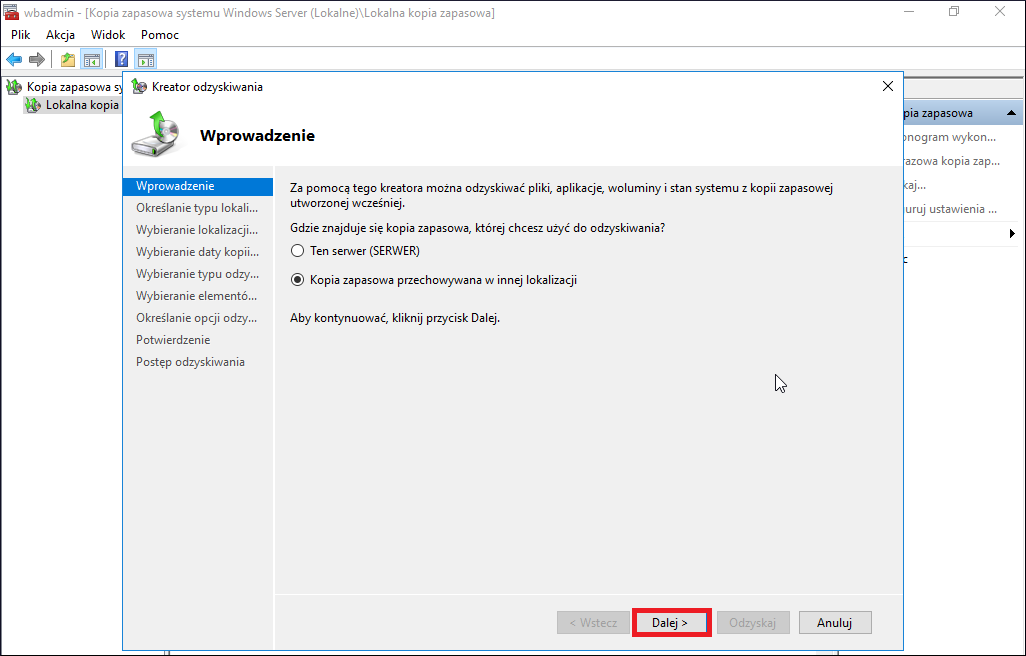This screenshot has height=656, width=1026.
Task: Open the Help question mark toolbar icon
Action: tap(122, 60)
